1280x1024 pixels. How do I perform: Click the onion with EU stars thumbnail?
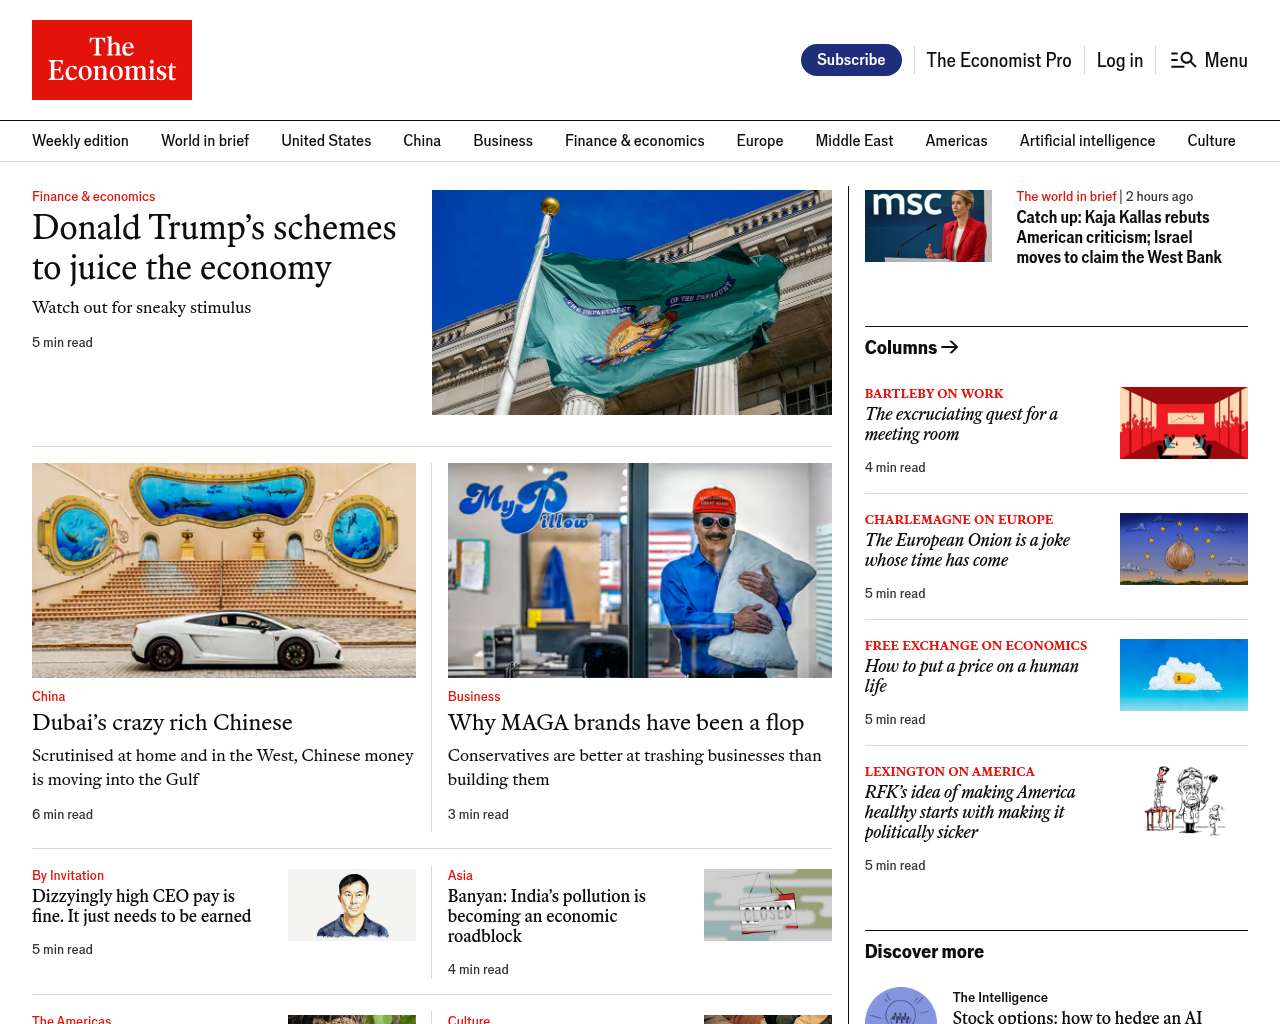point(1184,549)
